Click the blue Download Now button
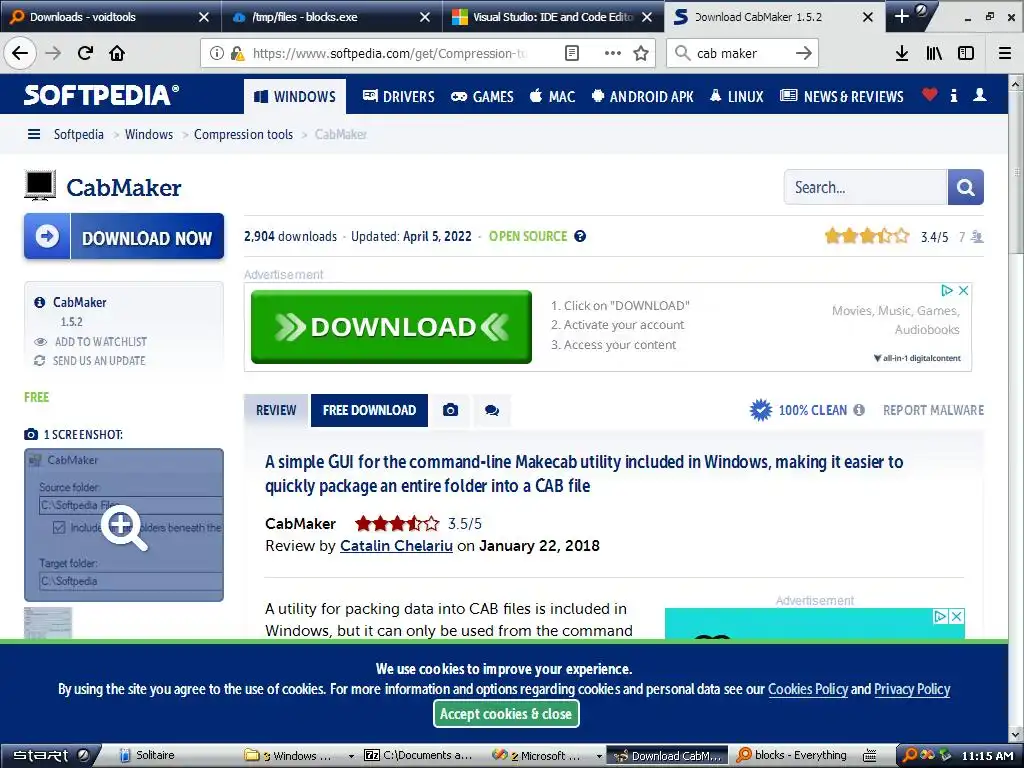The width and height of the screenshot is (1024, 768). [124, 236]
